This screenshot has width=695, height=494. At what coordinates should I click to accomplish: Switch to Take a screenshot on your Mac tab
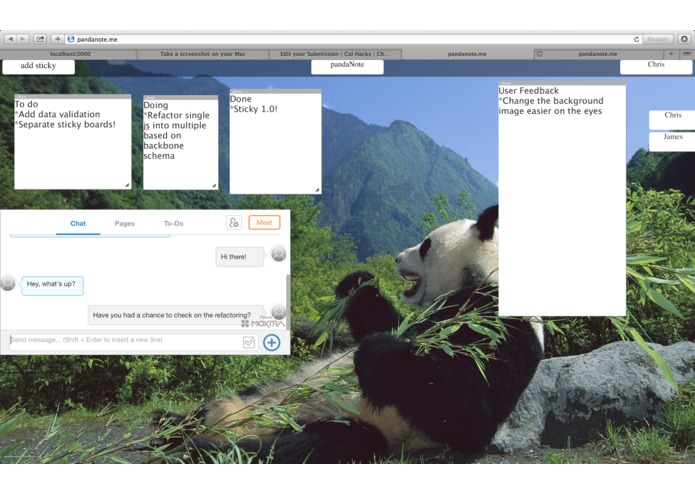203,54
